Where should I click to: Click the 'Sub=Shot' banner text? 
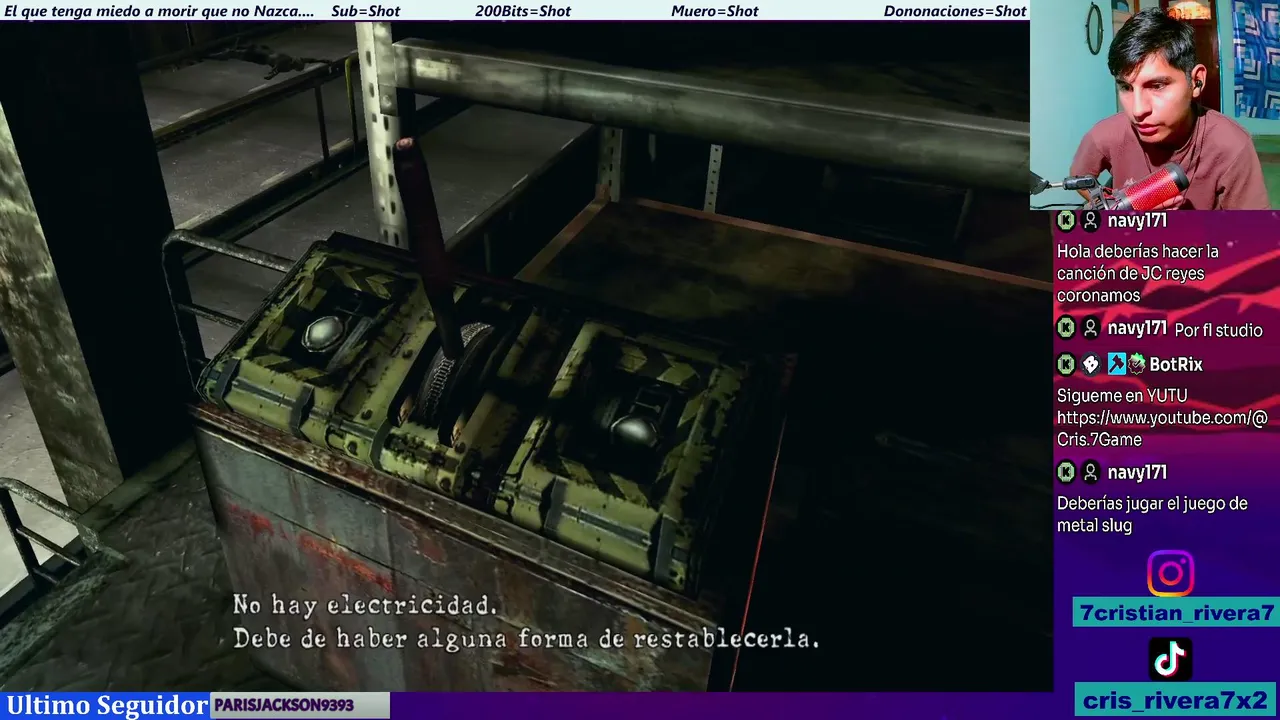tap(365, 11)
